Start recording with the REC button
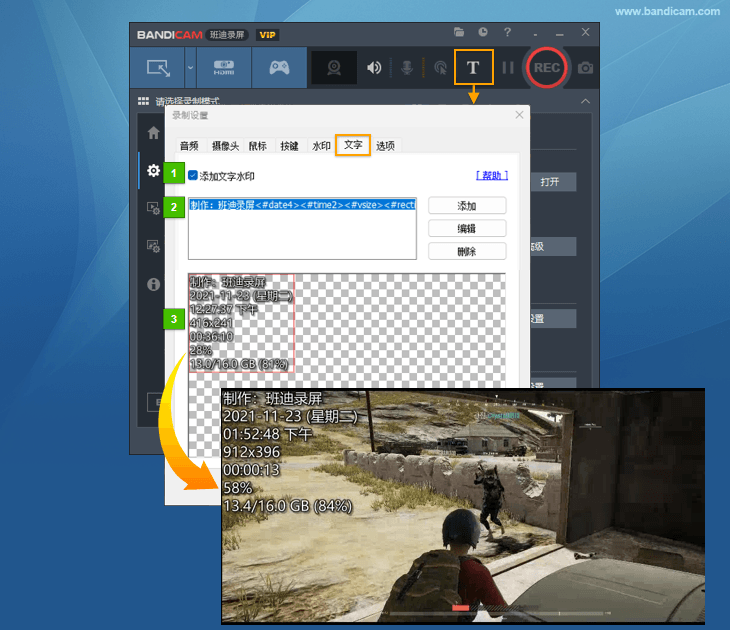This screenshot has height=630, width=730. click(x=547, y=68)
